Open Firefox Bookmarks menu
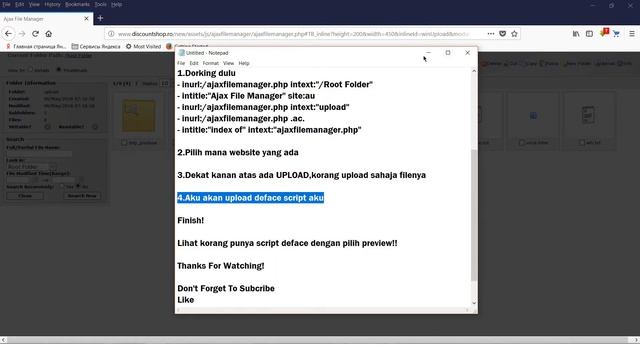 (77, 4)
